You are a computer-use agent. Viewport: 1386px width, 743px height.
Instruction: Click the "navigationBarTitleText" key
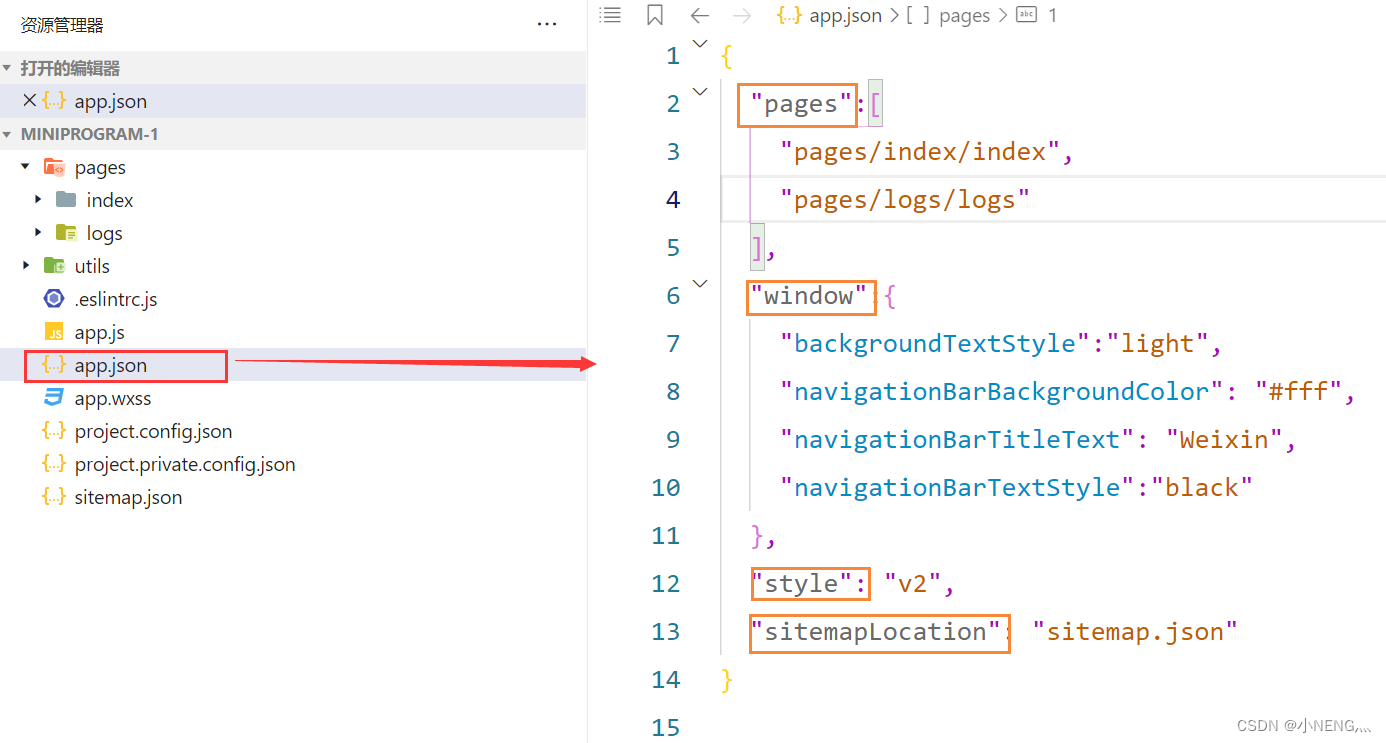coord(957,440)
